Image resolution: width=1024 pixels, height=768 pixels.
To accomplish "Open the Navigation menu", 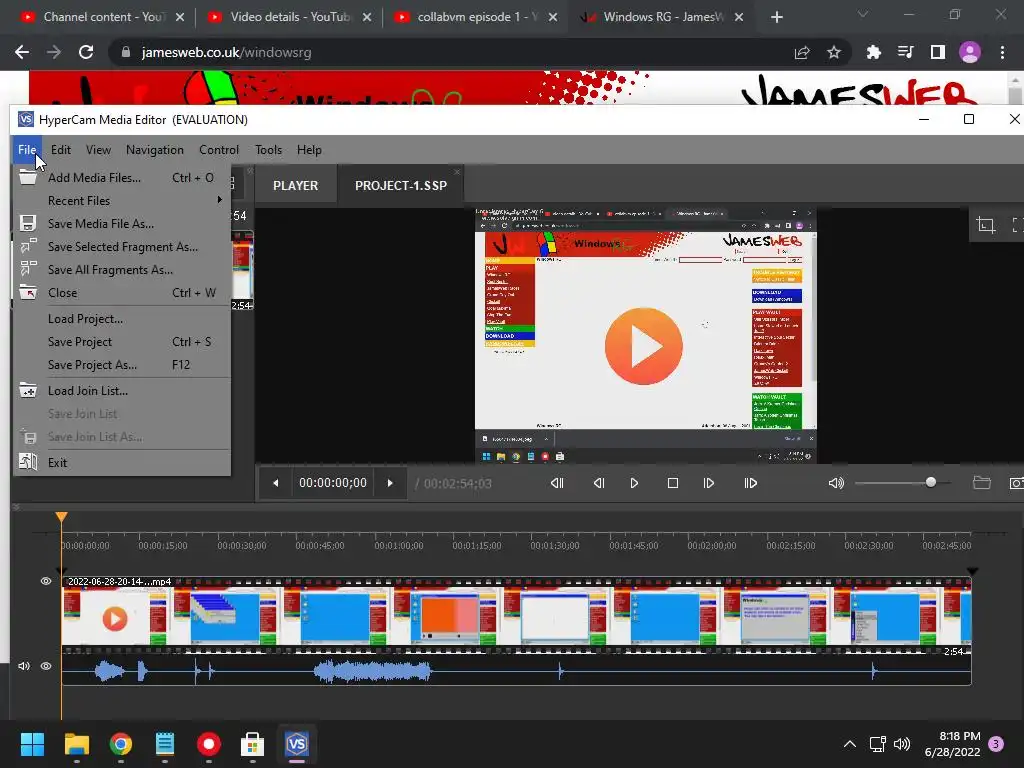I will click(155, 150).
